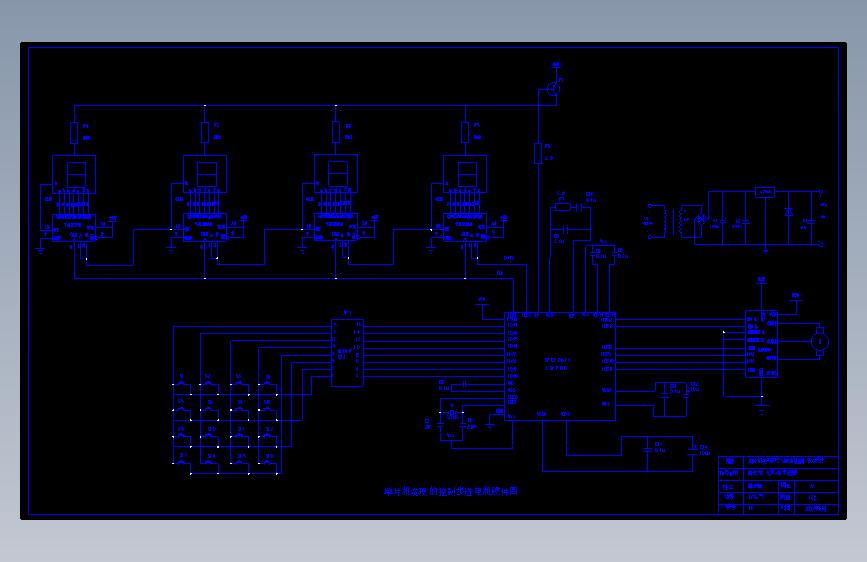
Task: Click the resistor above the leftmost display
Action: 74,133
